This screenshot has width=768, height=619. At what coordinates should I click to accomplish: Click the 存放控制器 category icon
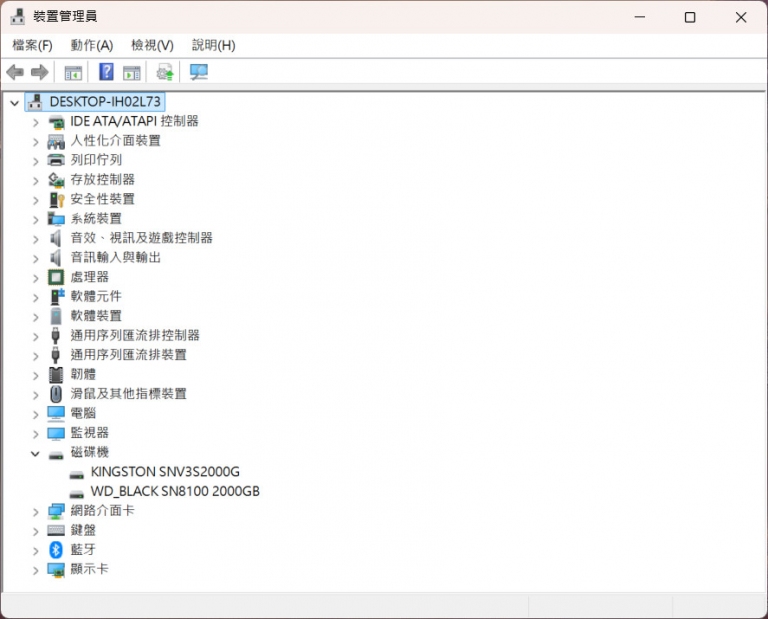coord(56,180)
